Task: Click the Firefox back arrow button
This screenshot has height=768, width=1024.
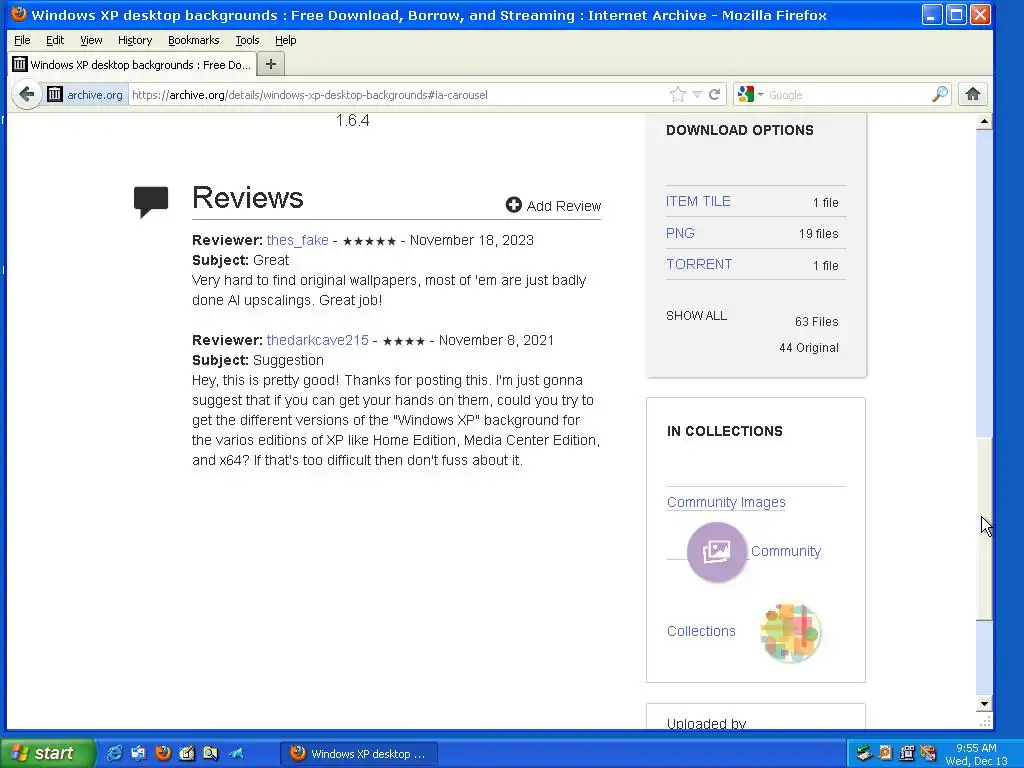Action: click(x=27, y=95)
